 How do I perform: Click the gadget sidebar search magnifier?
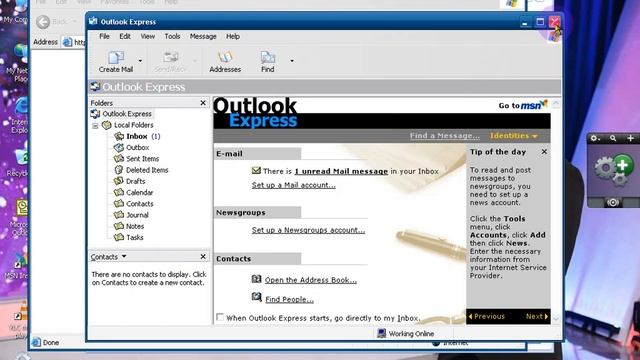click(613, 138)
